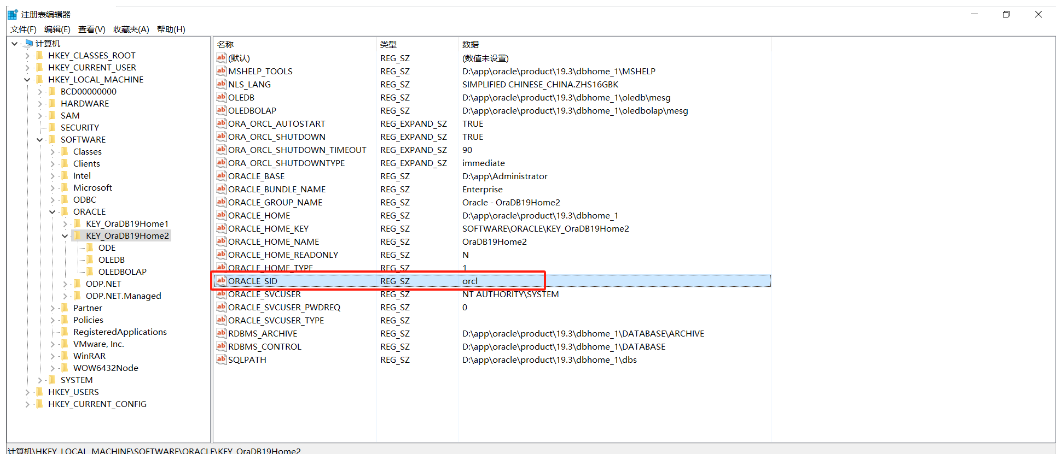Select the ORACLE_SVCUSER_PWDREQ value name

pyautogui.click(x=284, y=307)
